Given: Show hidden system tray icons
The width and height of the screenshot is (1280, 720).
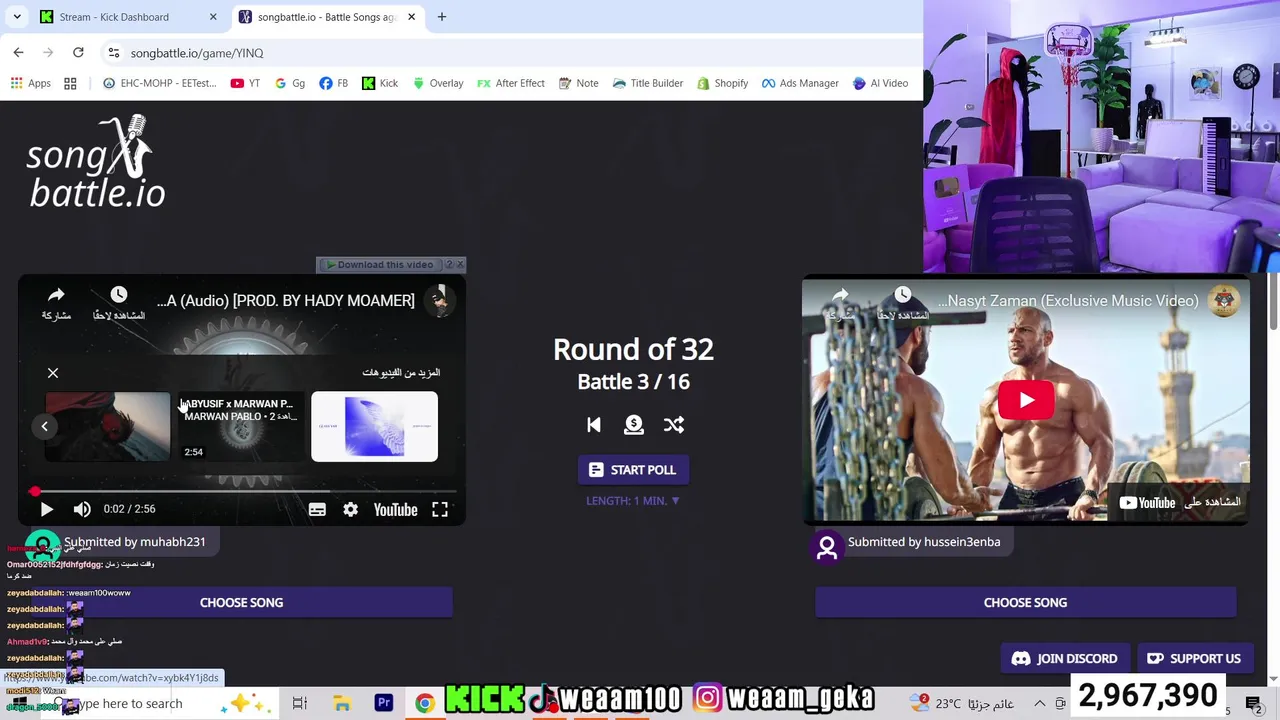Looking at the screenshot, I should click(1040, 704).
